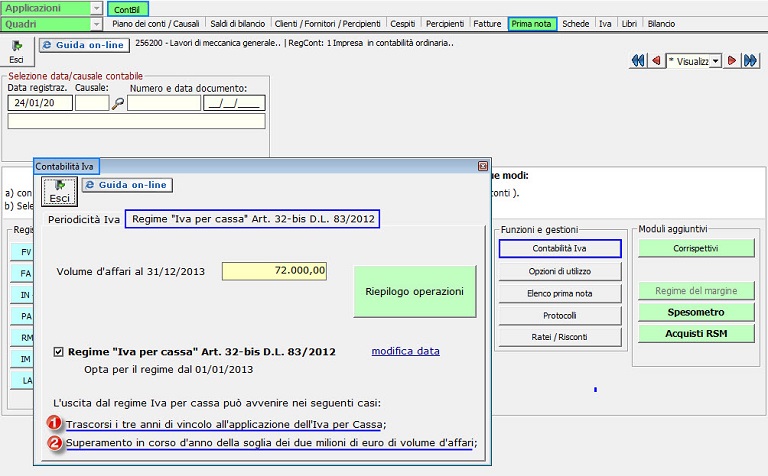Click the Corrispettivi module button
768x476 pixels.
point(696,248)
